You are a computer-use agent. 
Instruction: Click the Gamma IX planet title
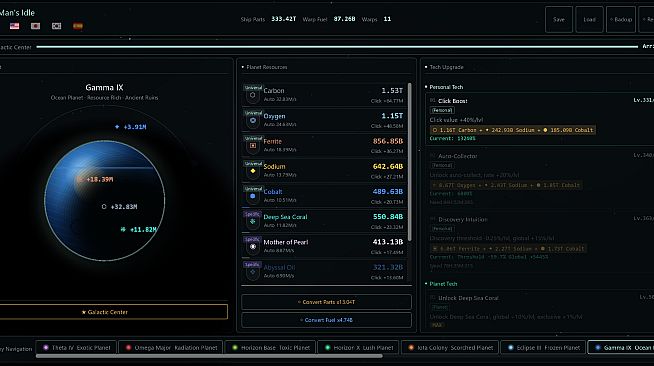(104, 87)
